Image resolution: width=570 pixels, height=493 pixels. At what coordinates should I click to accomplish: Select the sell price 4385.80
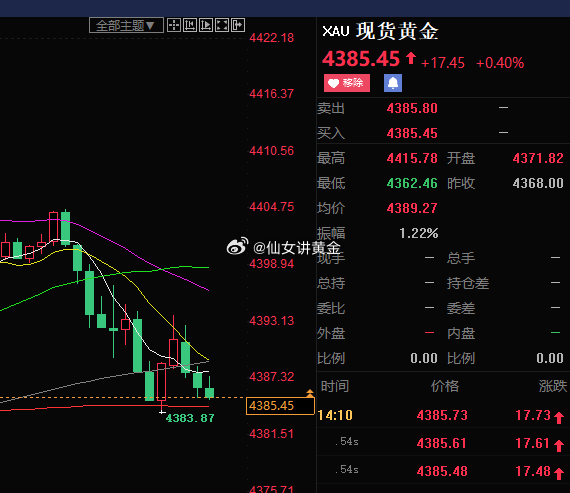coord(412,108)
